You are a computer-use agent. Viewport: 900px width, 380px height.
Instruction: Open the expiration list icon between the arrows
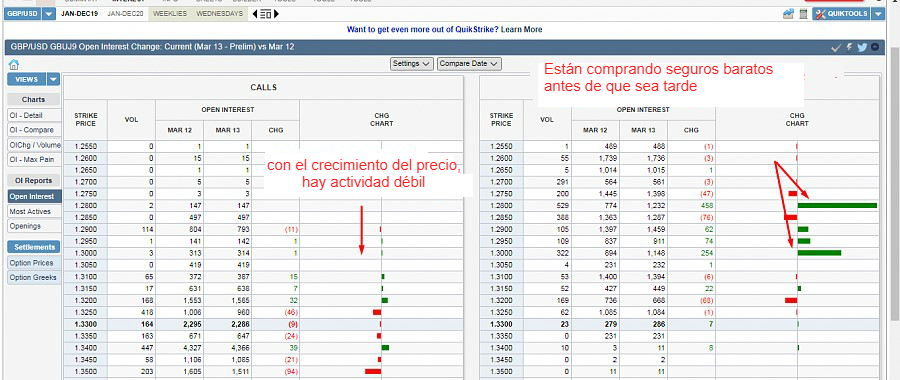265,14
